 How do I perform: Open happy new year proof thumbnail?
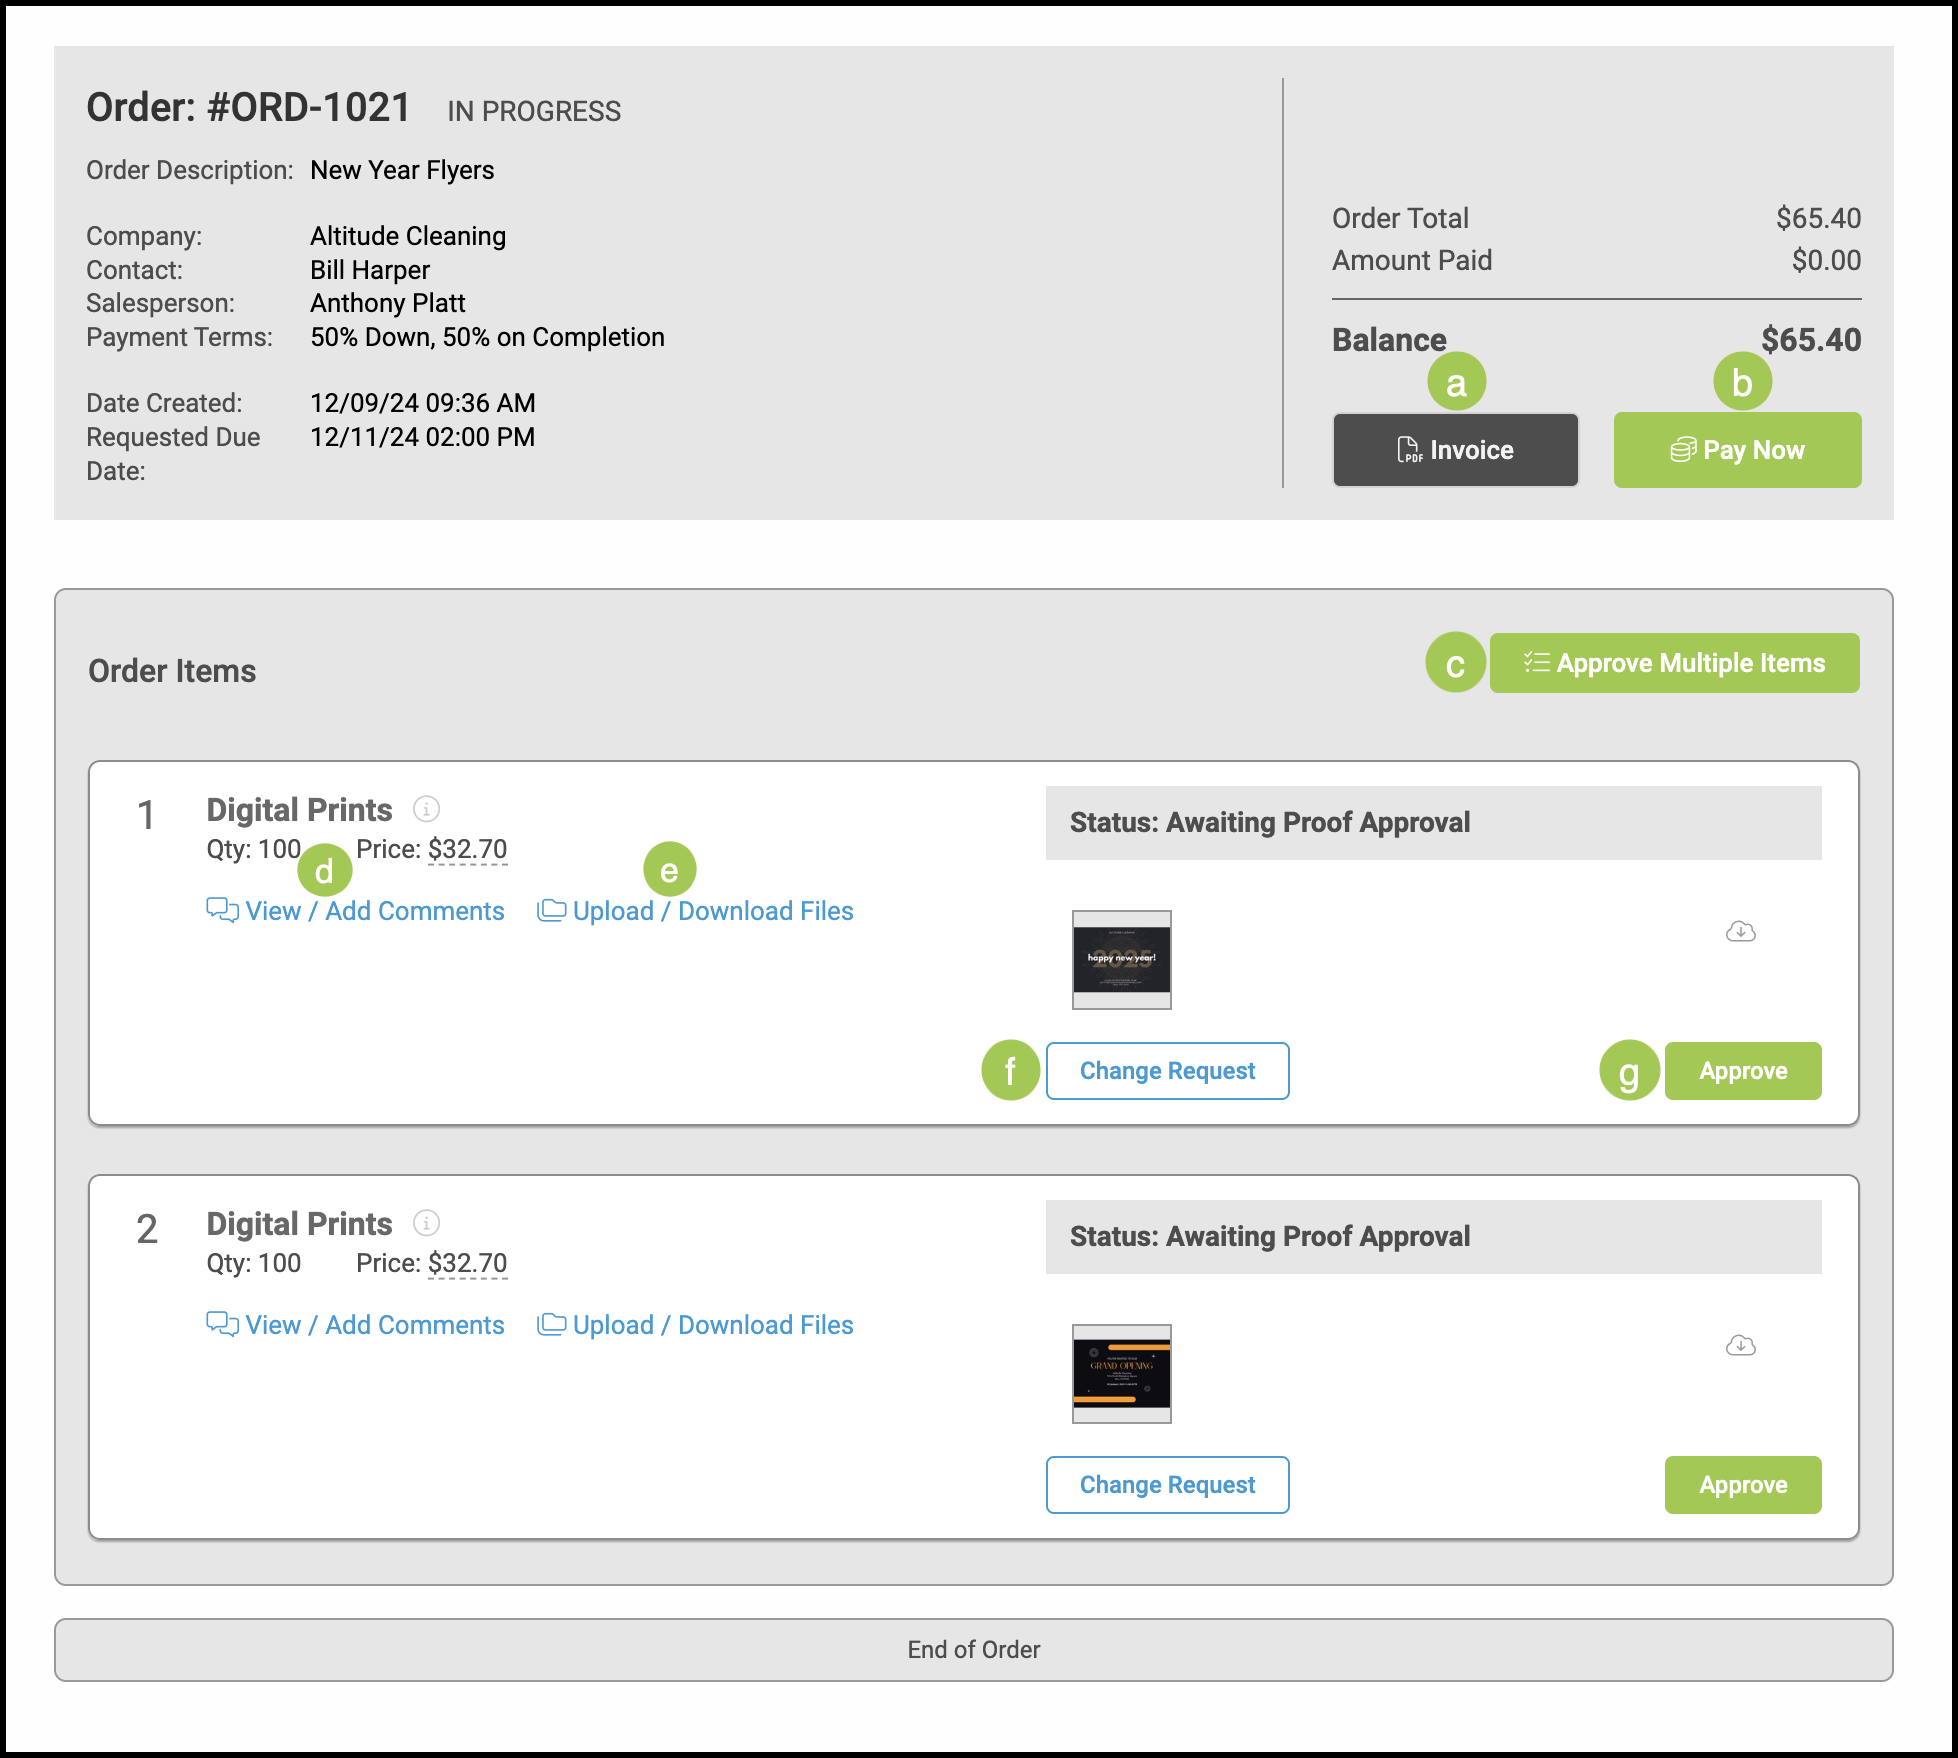pos(1121,959)
